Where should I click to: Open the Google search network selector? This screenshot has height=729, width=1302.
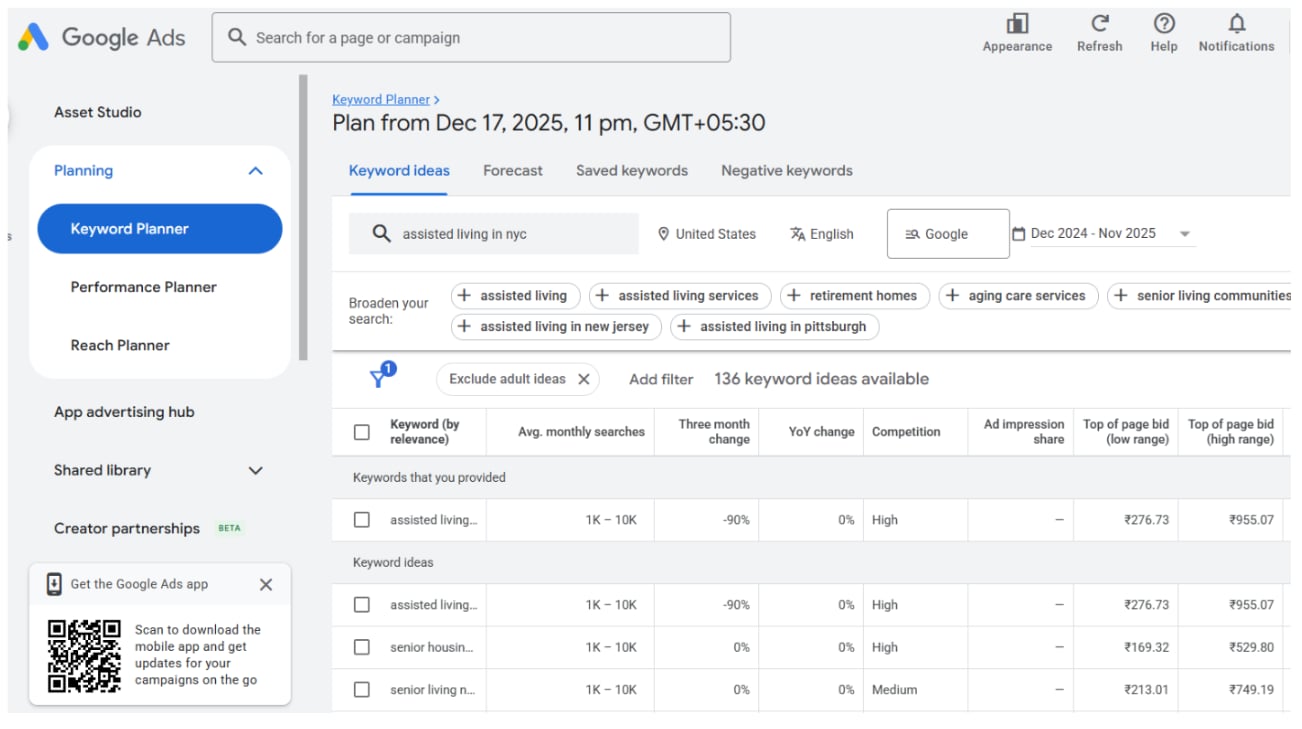[x=948, y=234]
